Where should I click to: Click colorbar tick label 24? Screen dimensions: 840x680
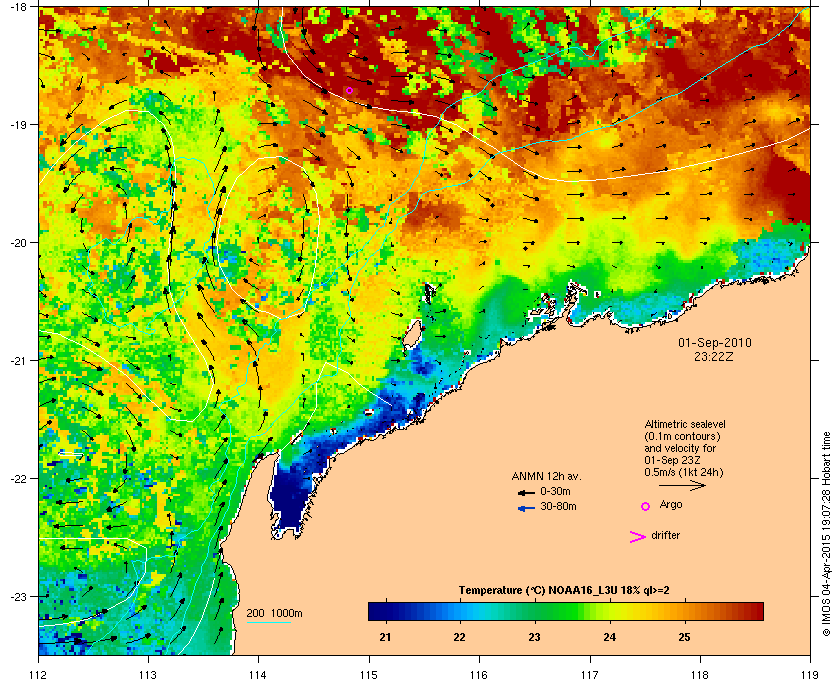point(609,638)
